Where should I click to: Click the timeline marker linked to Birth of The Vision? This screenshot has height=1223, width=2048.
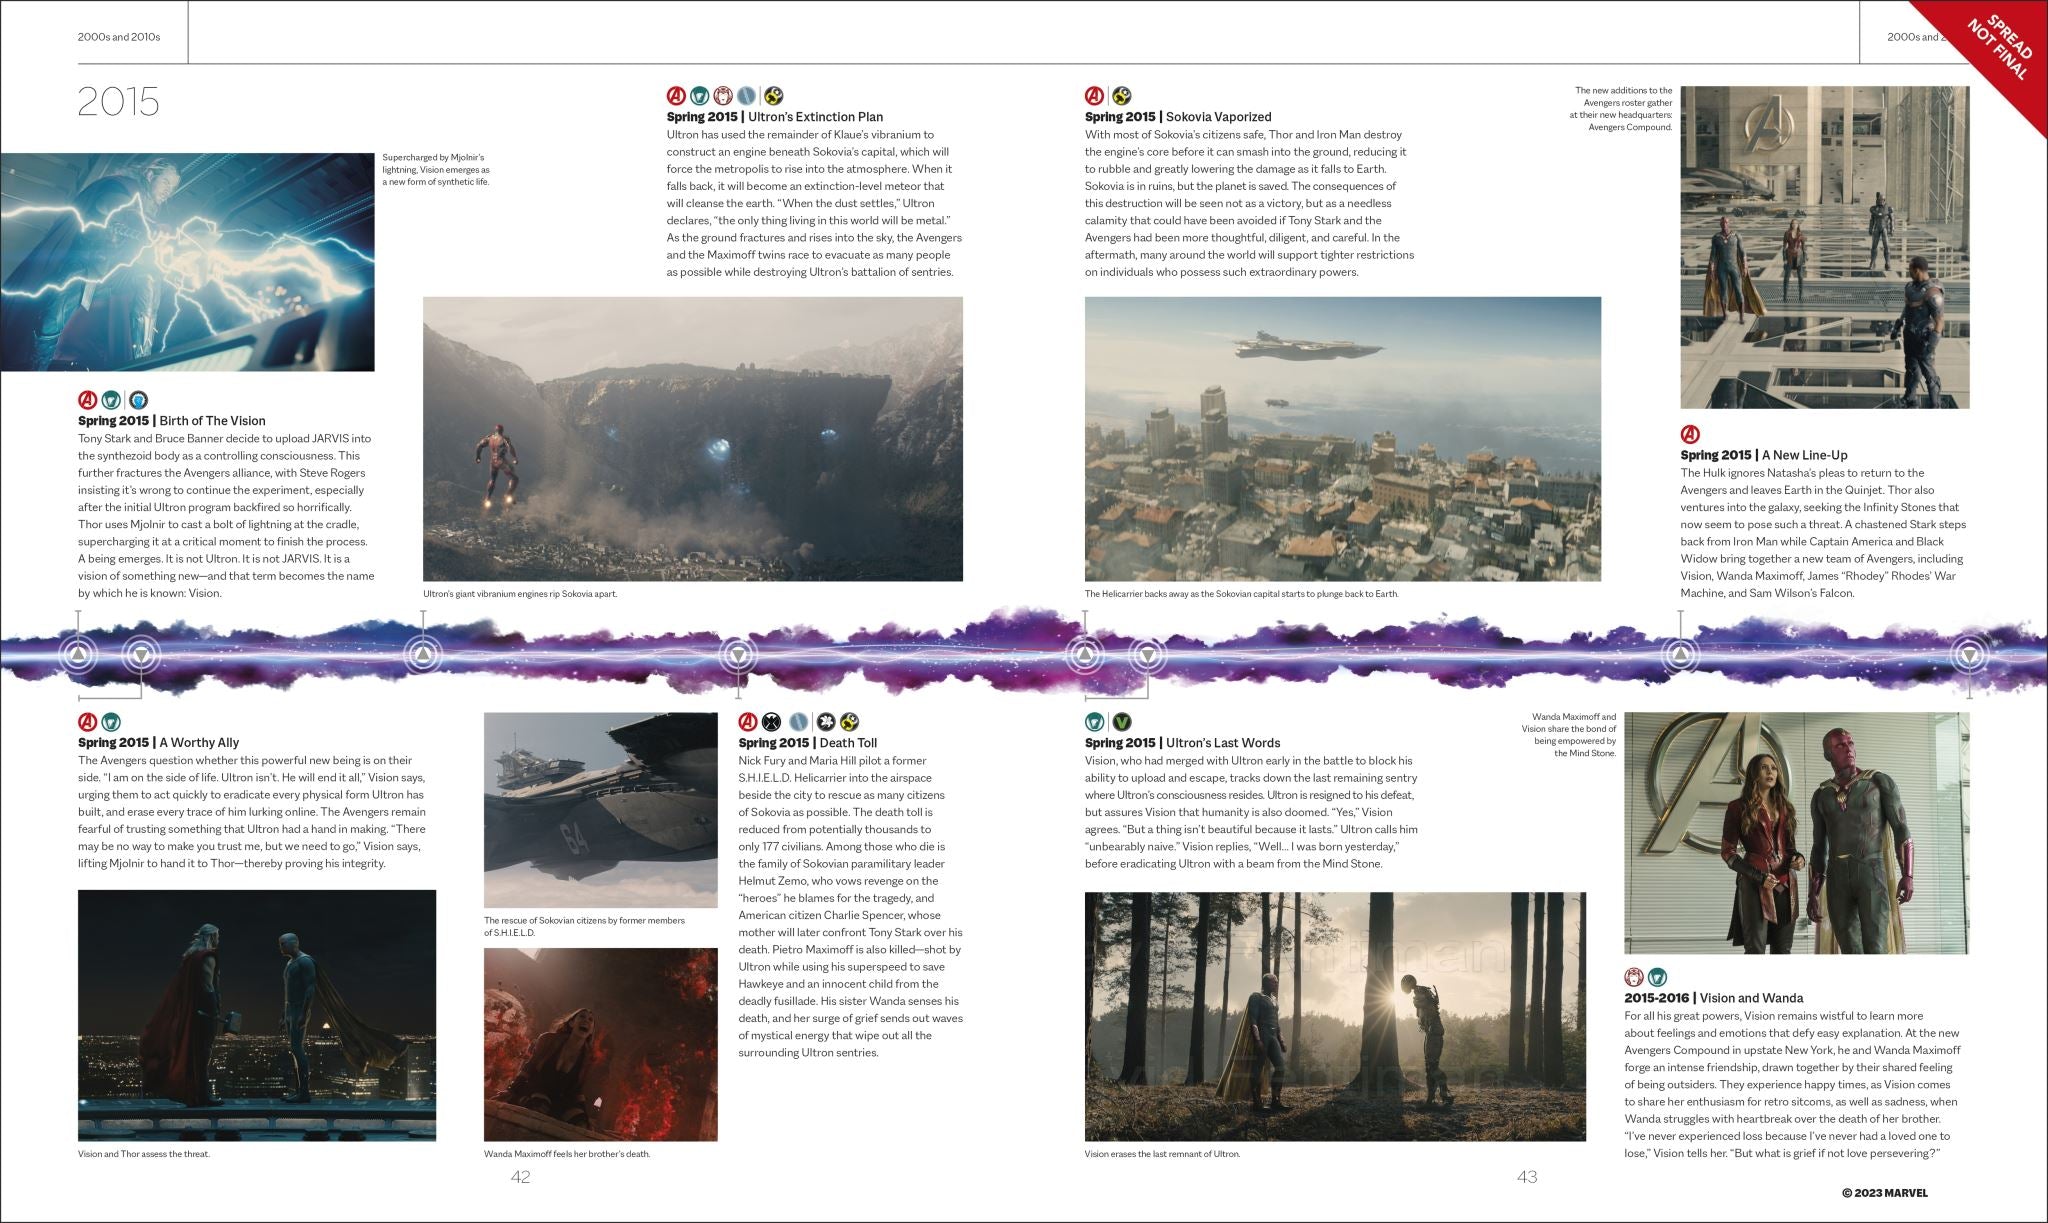tap(79, 656)
